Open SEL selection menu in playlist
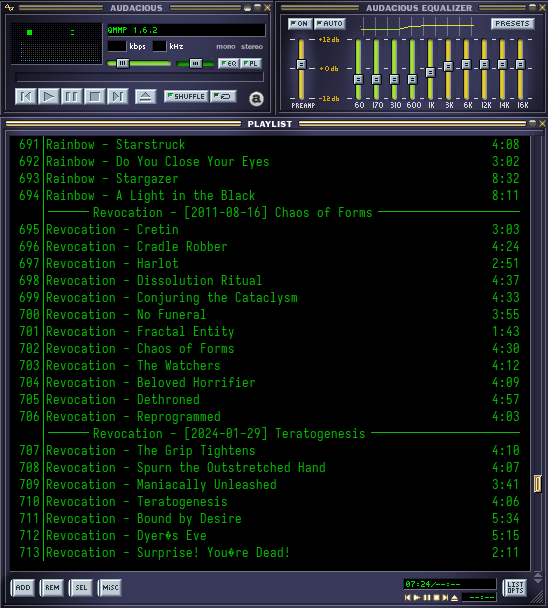548x608 pixels. pyautogui.click(x=81, y=587)
